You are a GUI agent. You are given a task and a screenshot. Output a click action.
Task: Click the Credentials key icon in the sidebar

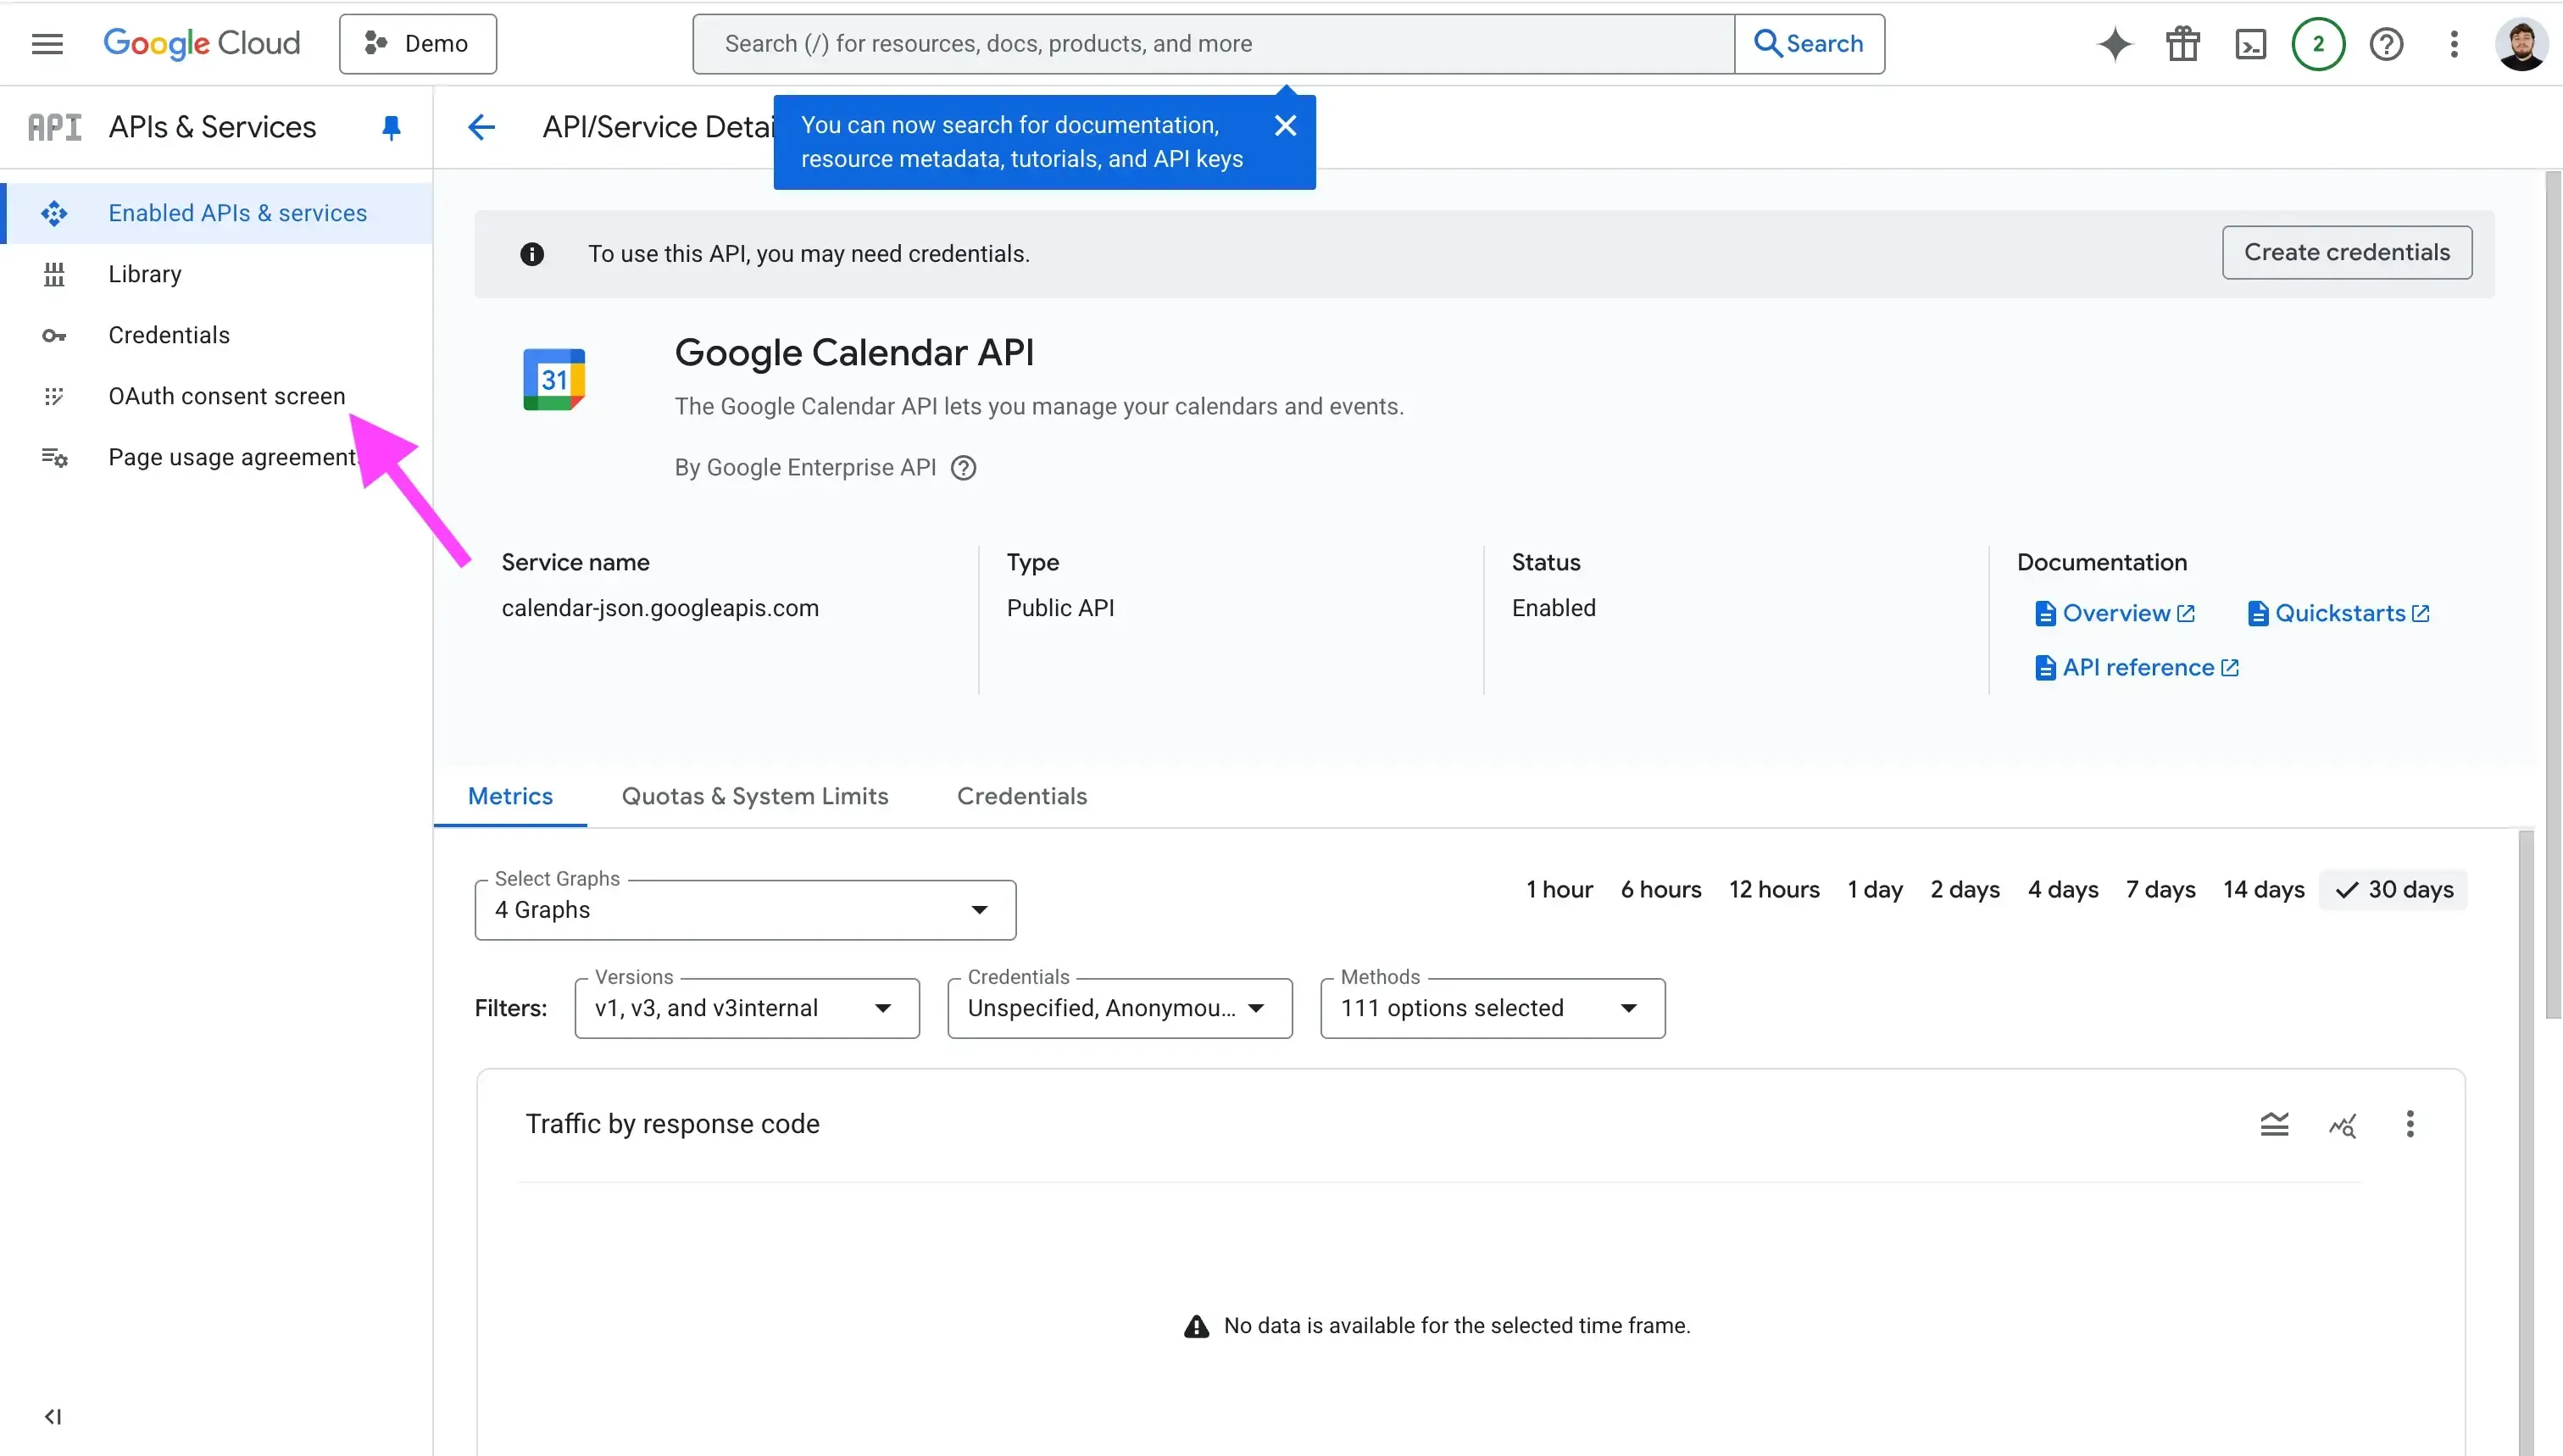[55, 335]
